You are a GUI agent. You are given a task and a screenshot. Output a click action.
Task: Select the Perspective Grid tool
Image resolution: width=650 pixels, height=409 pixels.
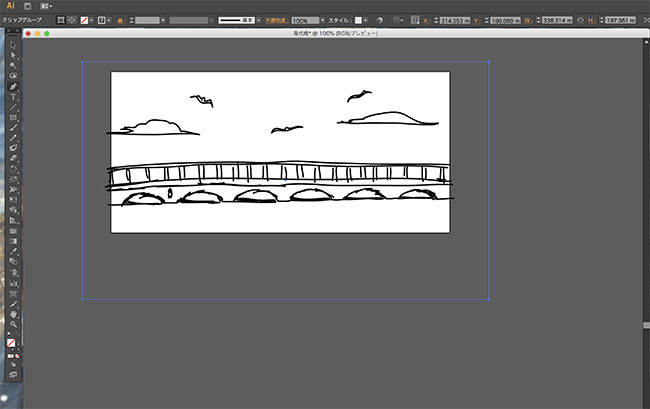coord(13,220)
